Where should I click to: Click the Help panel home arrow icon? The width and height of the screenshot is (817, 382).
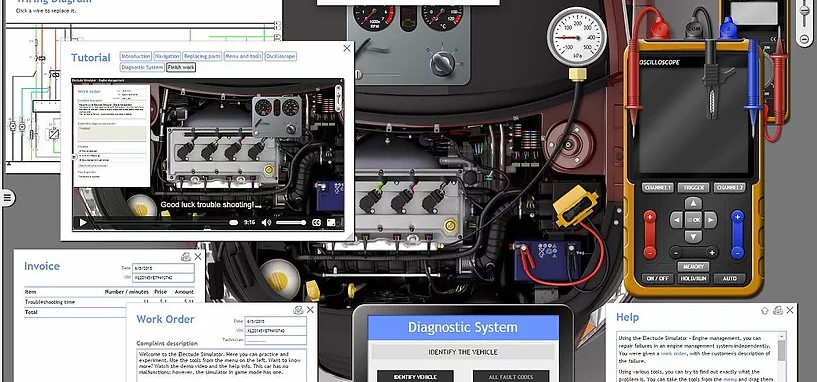(x=765, y=311)
